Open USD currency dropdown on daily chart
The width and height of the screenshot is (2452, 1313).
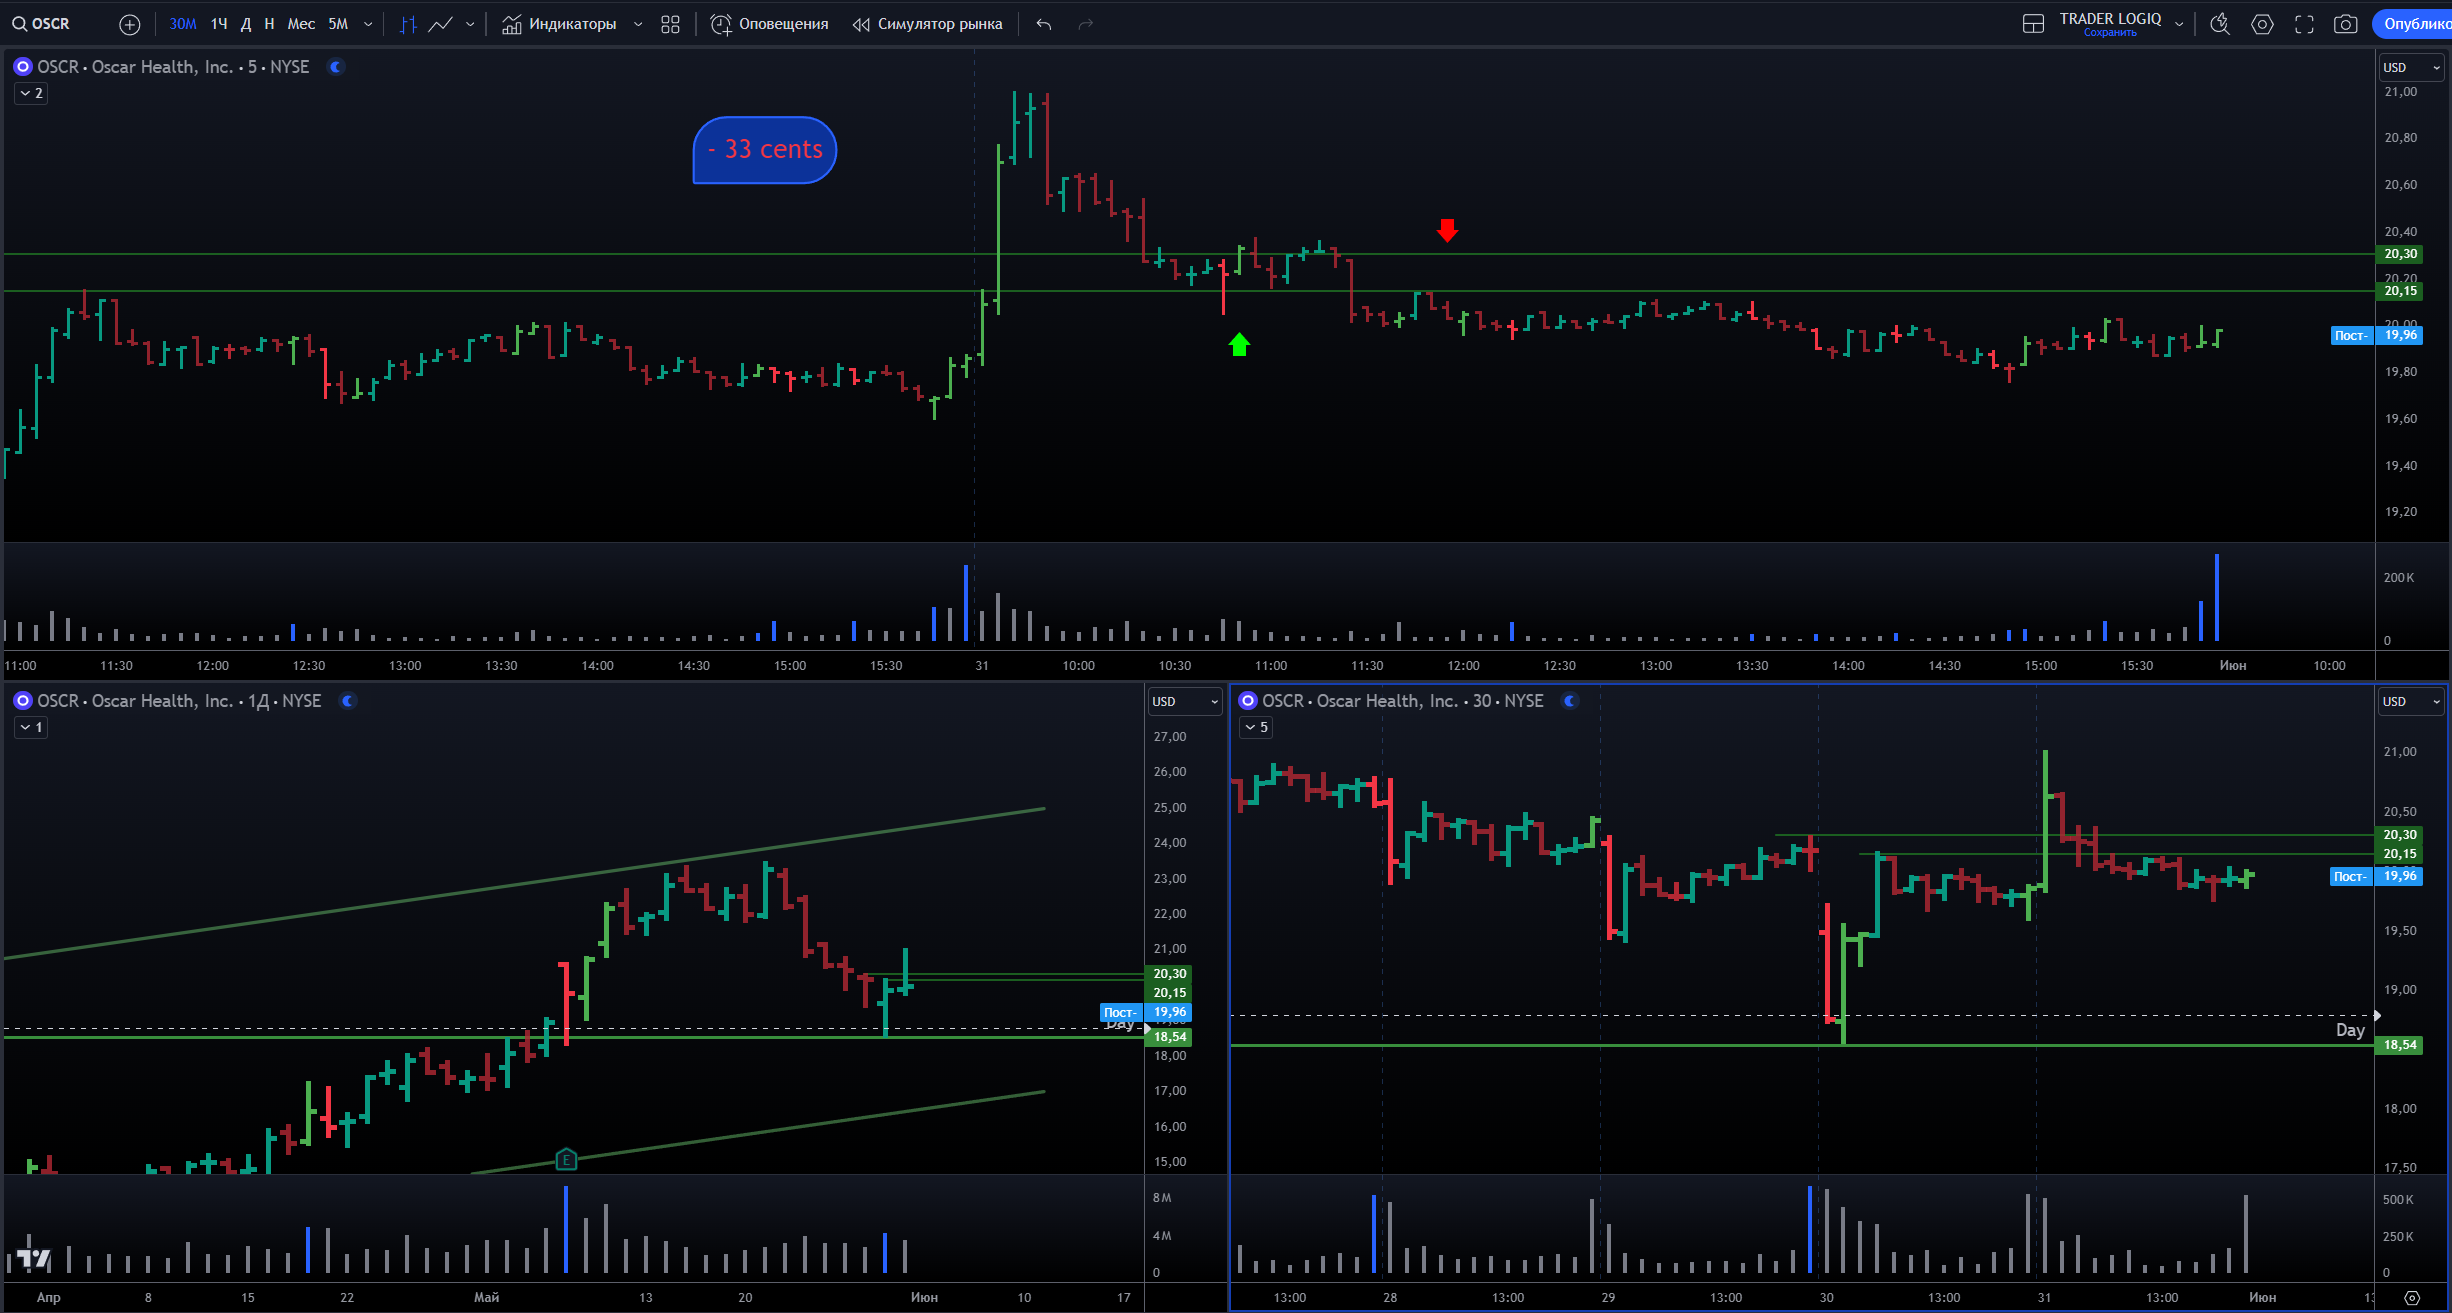1184,701
